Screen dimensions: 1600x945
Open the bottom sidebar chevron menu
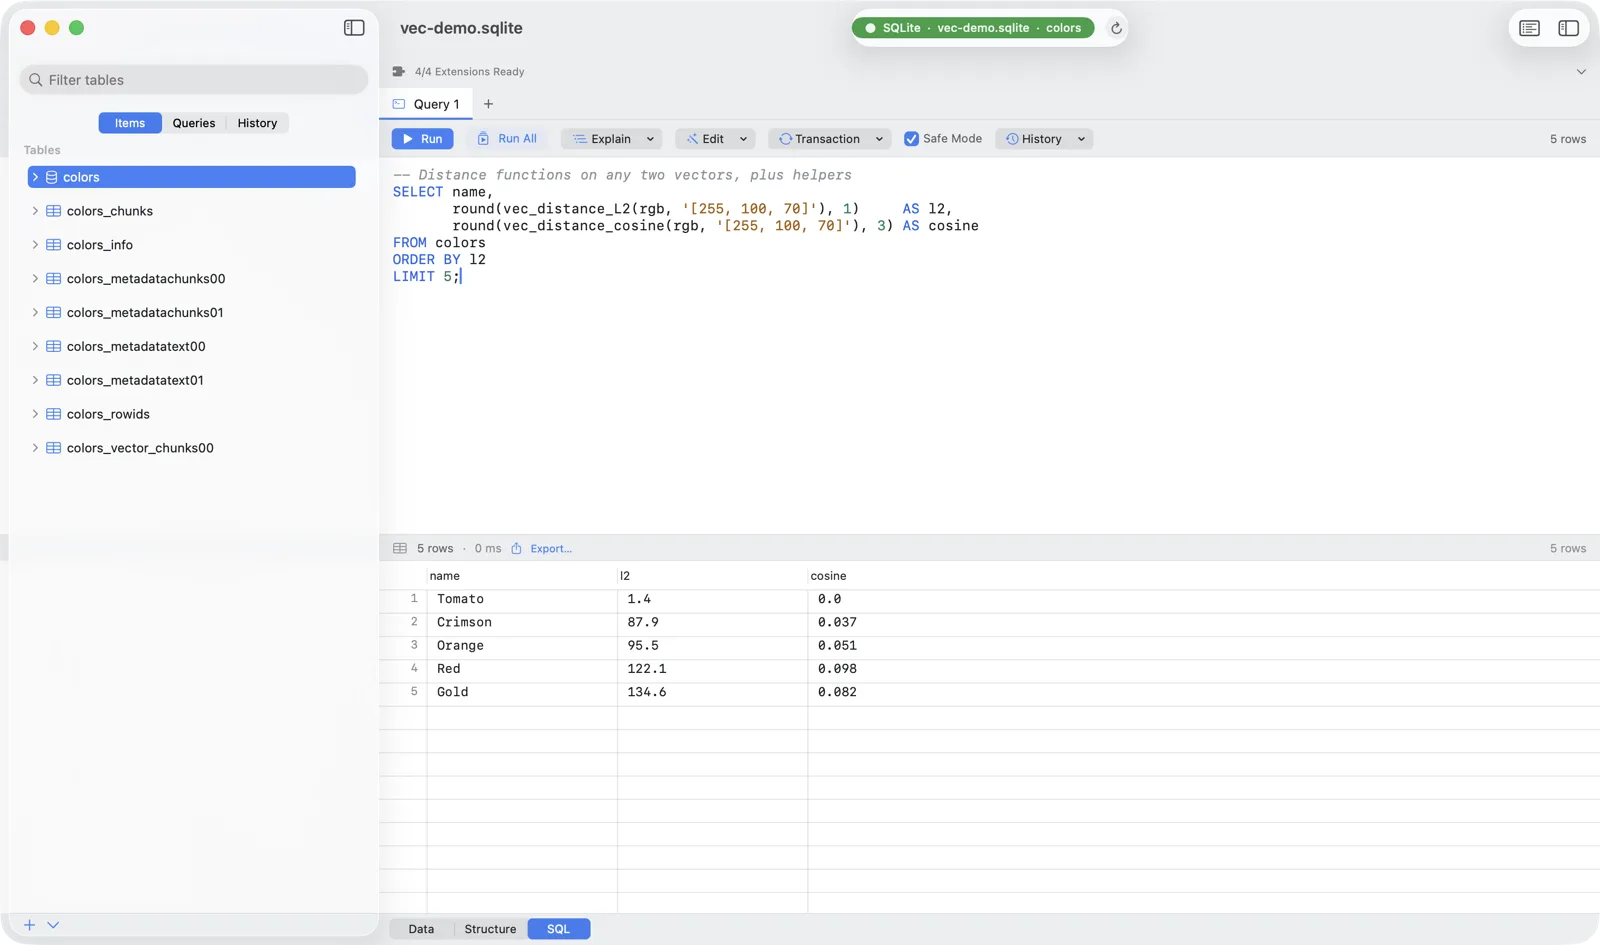(53, 925)
